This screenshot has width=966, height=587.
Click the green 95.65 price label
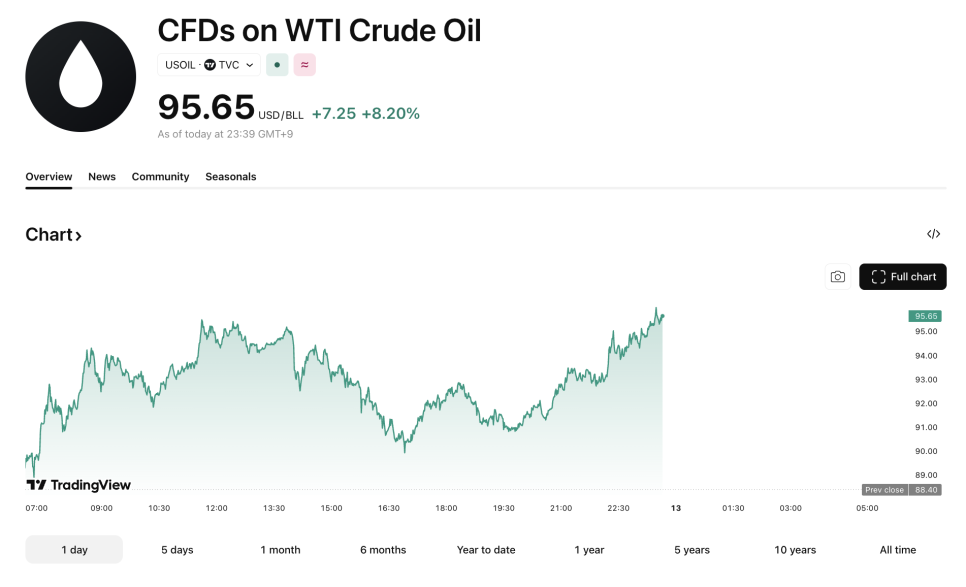coord(924,316)
